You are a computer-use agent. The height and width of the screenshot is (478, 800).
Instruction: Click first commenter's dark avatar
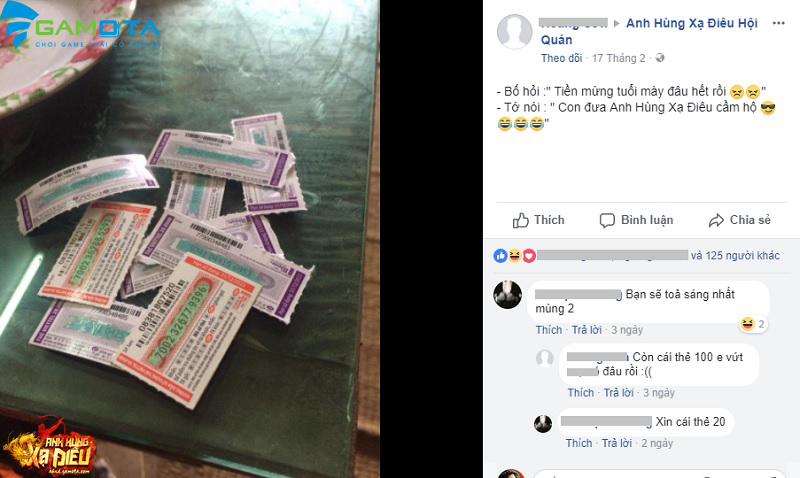click(x=508, y=294)
